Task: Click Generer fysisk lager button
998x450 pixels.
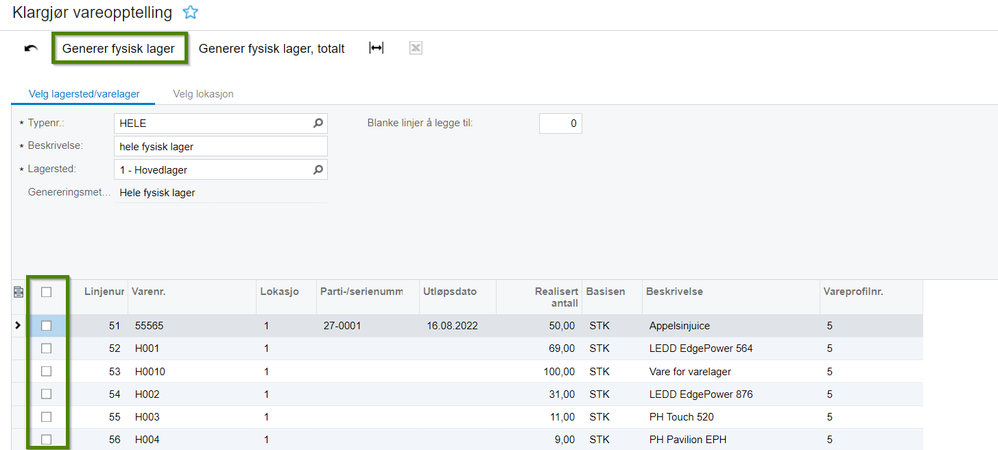Action: click(118, 49)
